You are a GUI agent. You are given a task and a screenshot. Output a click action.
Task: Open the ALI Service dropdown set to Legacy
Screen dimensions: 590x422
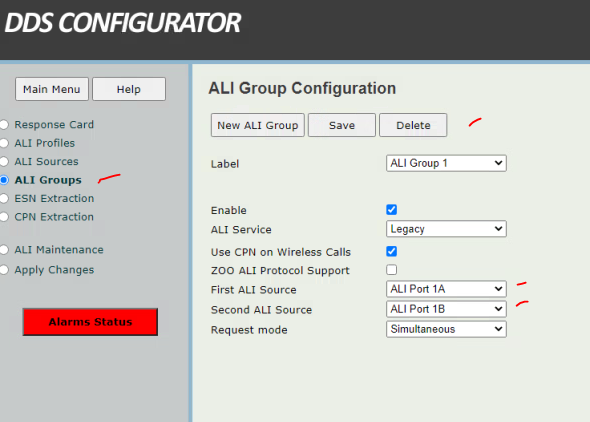coord(446,229)
